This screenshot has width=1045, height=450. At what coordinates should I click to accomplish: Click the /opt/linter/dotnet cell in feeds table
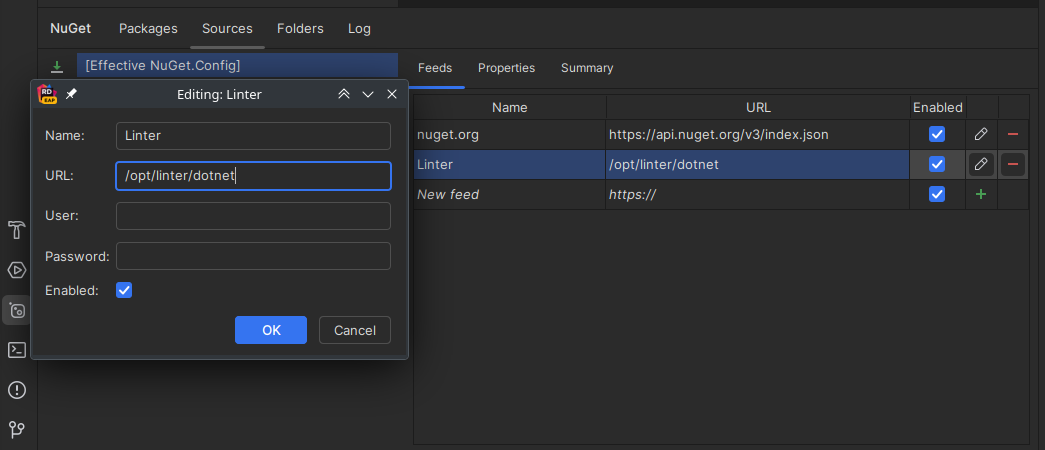[758, 164]
